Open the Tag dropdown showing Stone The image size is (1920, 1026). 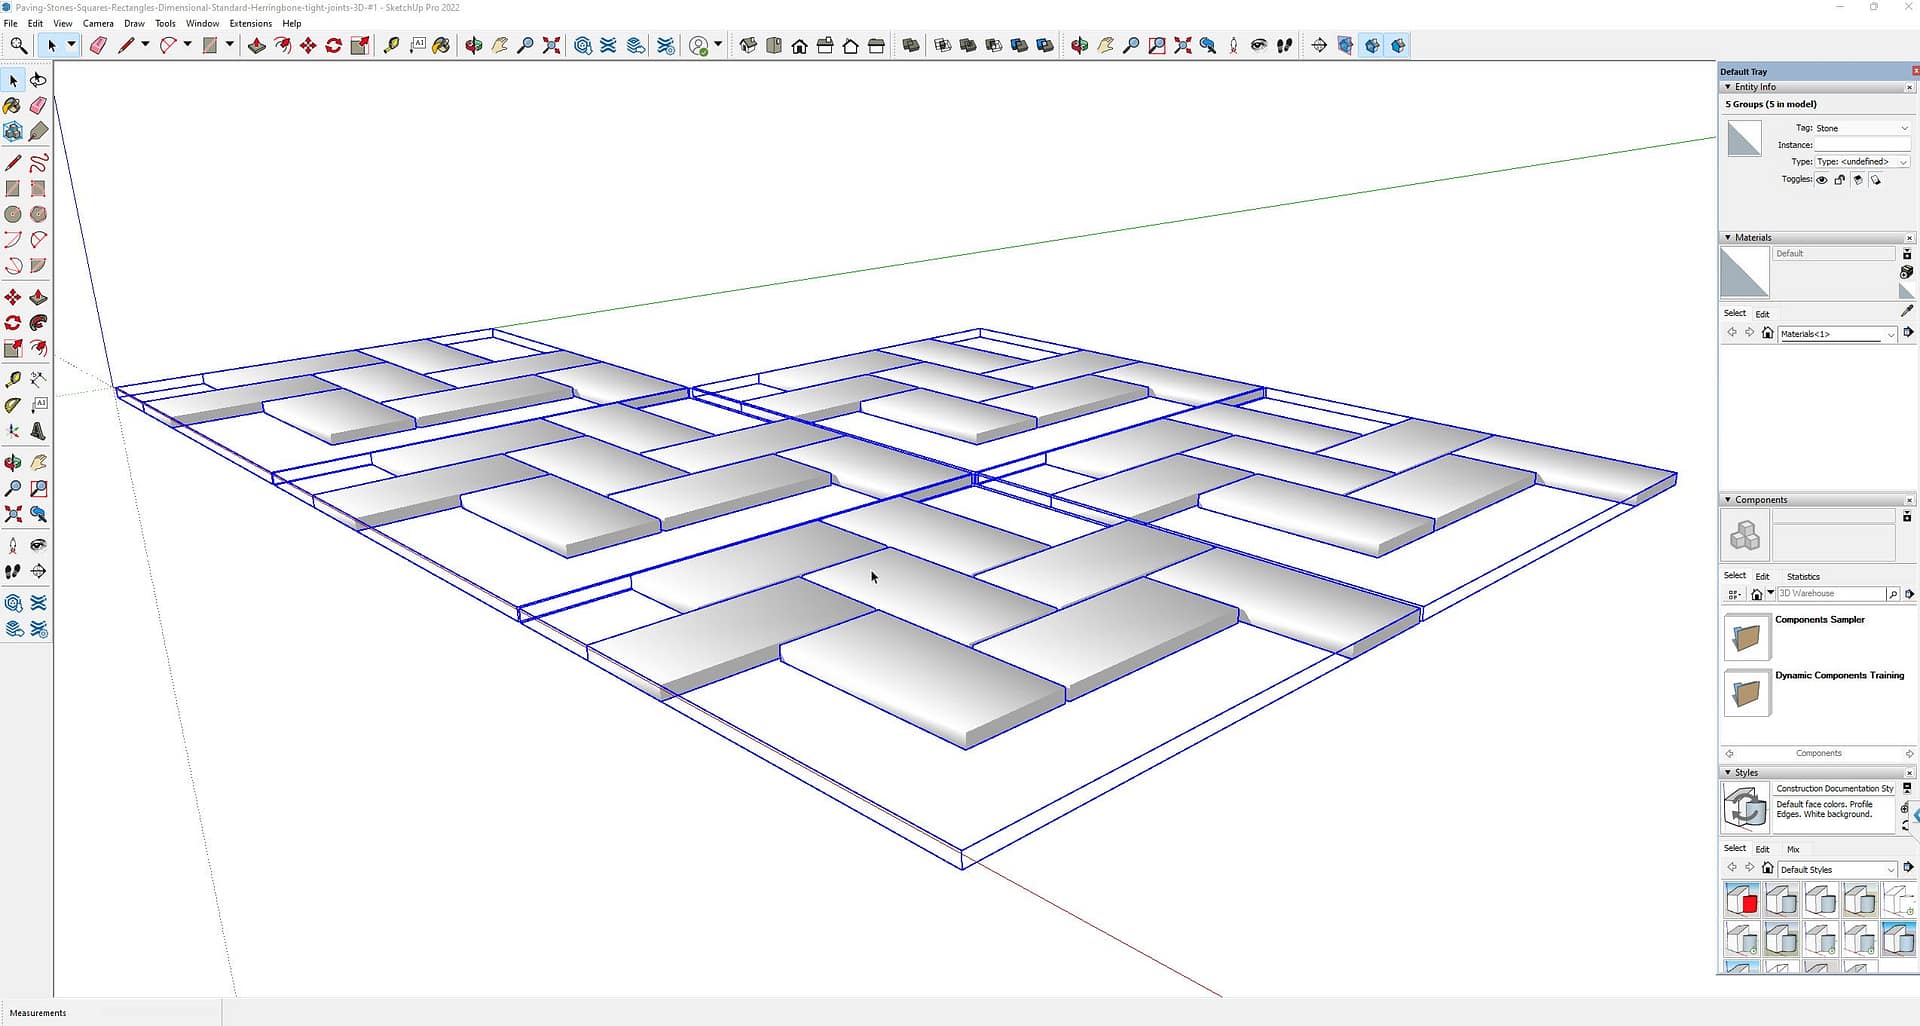(1862, 128)
